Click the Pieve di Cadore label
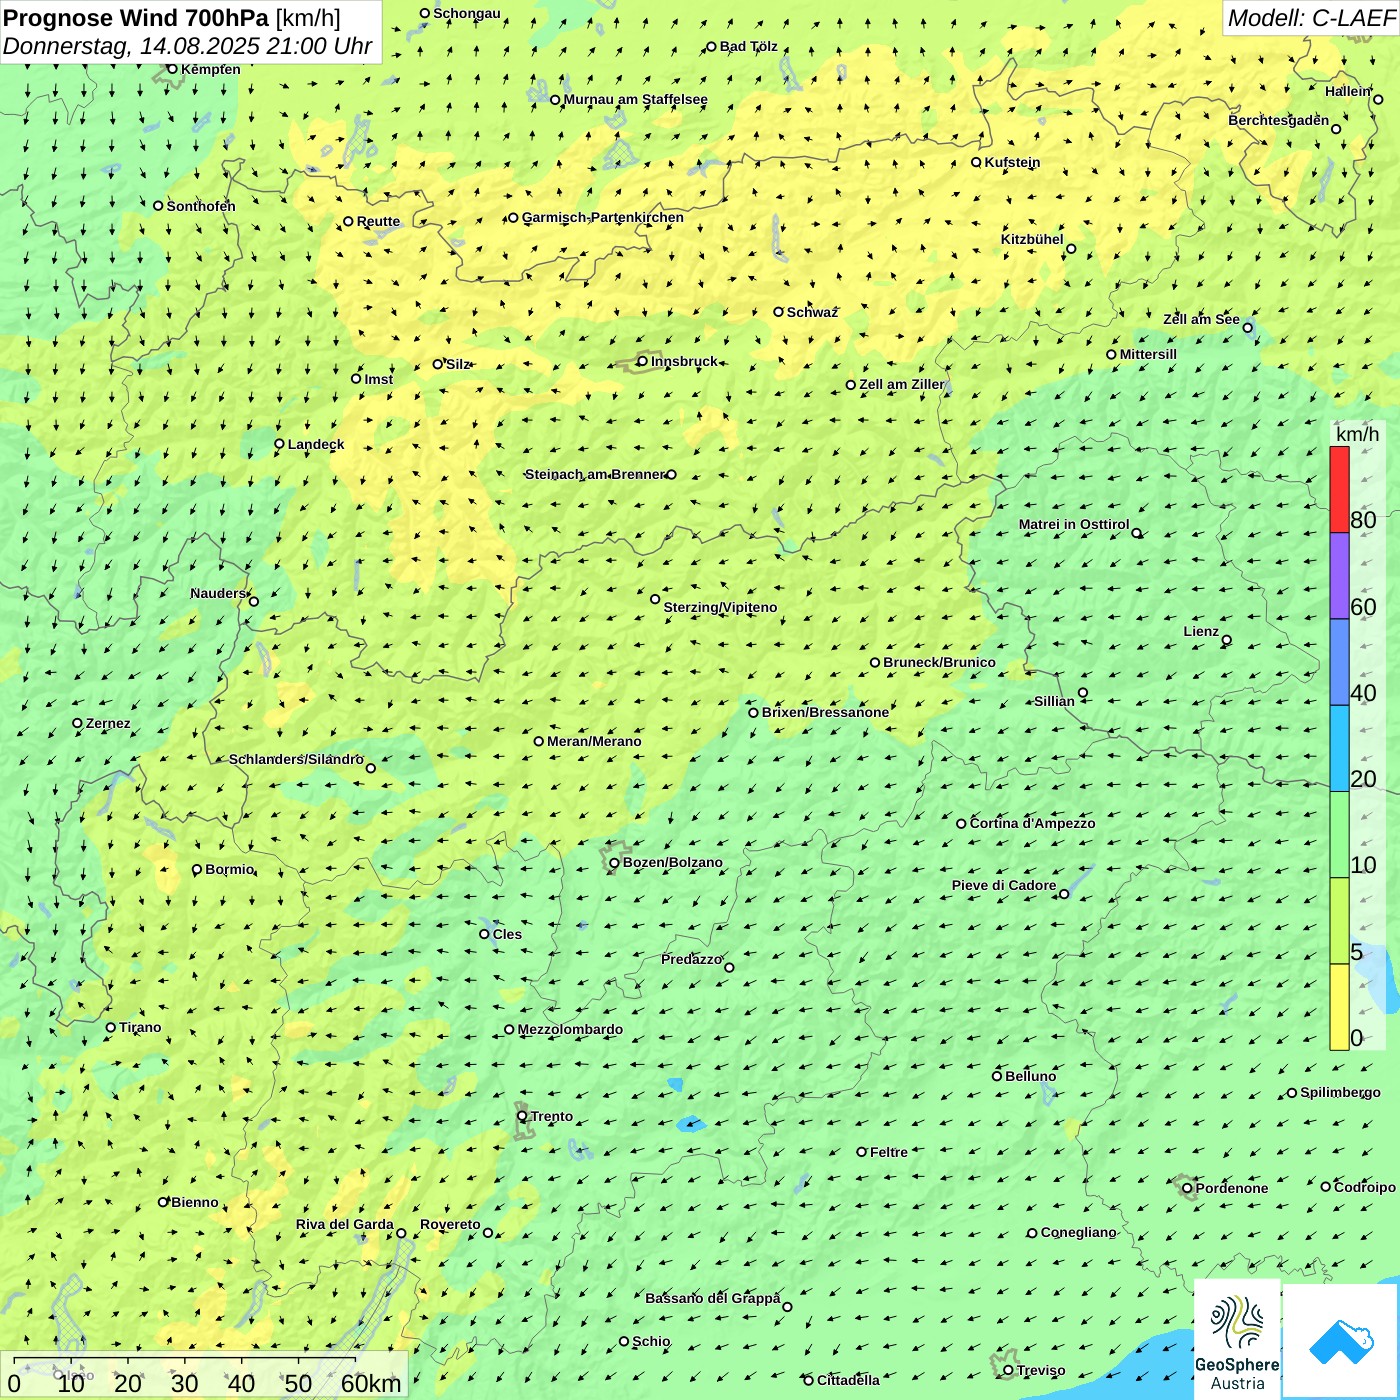Viewport: 1400px width, 1400px height. pos(1004,885)
